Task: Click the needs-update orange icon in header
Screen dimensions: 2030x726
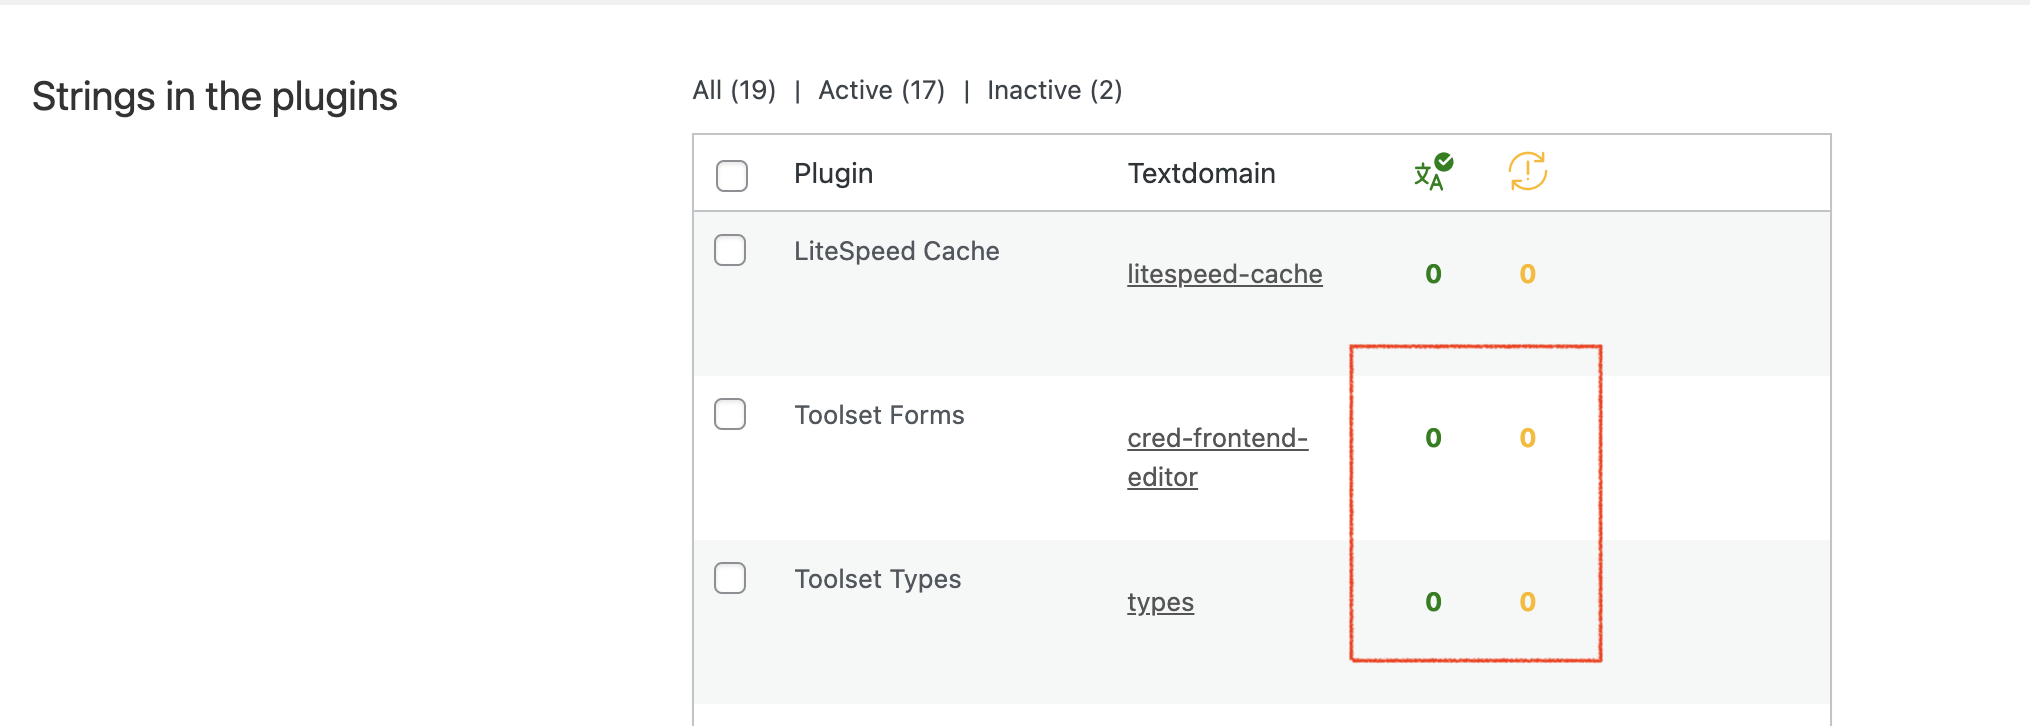Action: pyautogui.click(x=1527, y=171)
